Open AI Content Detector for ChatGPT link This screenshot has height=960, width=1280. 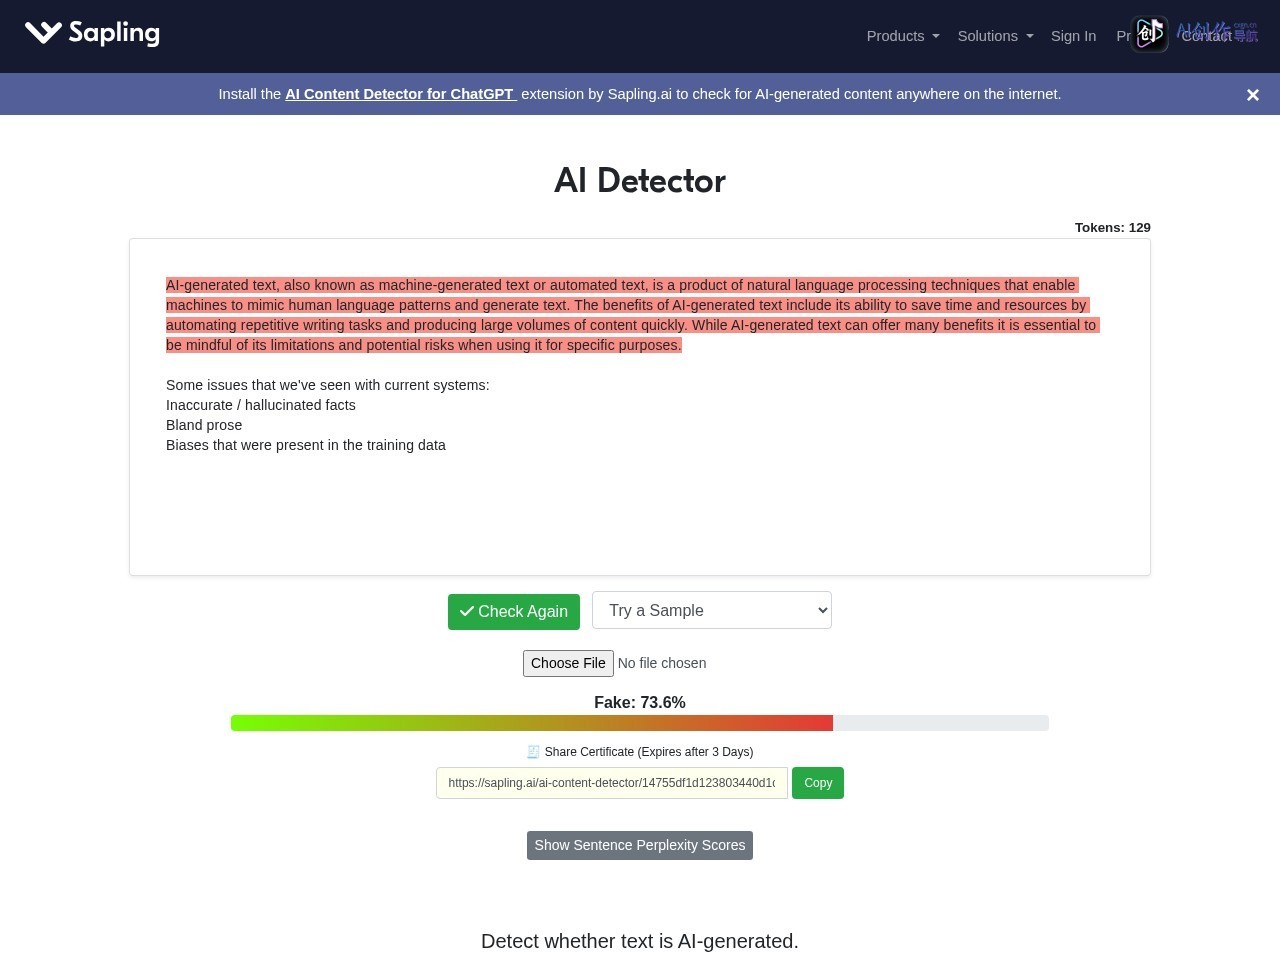[401, 94]
